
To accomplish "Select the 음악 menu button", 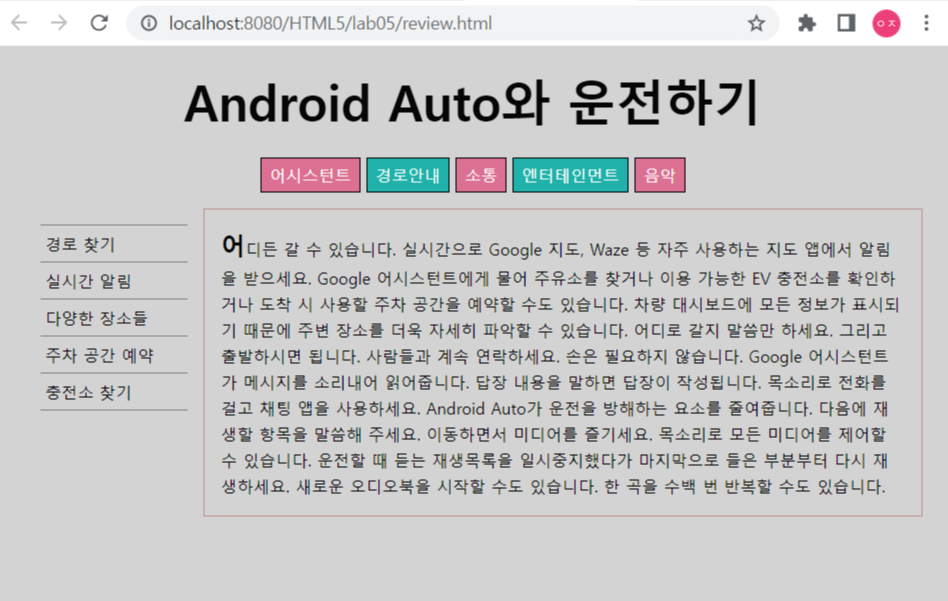I will coord(660,175).
